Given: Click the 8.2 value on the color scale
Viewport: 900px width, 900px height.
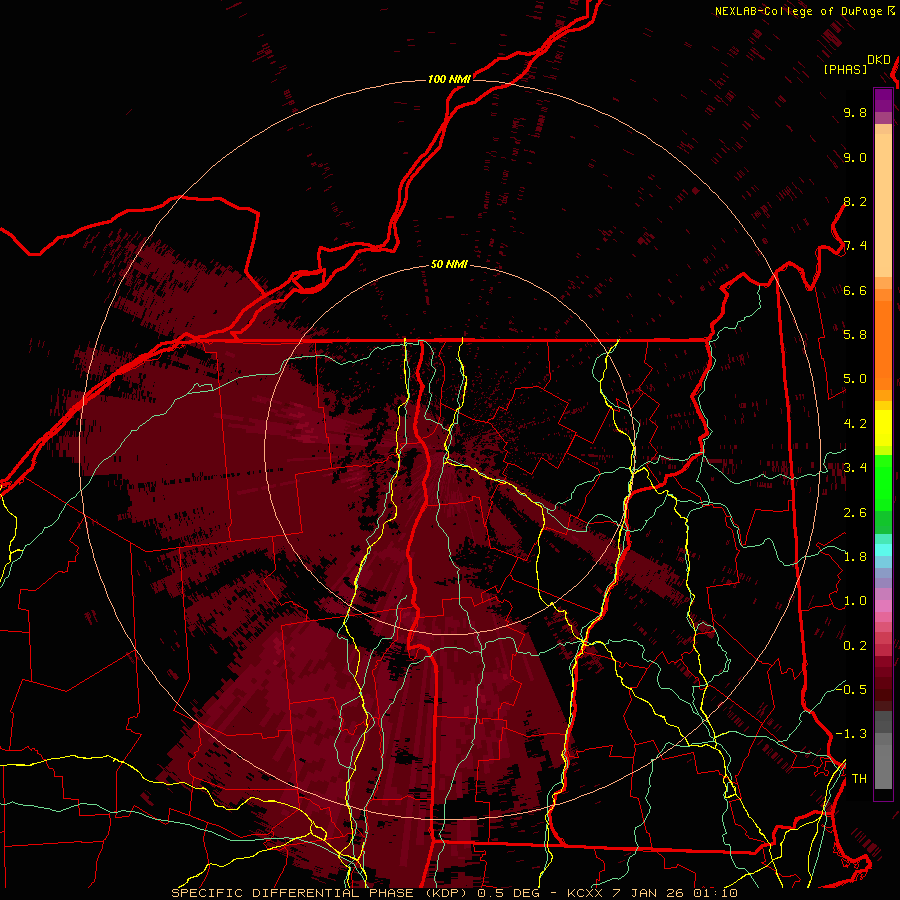Looking at the screenshot, I should (x=855, y=202).
